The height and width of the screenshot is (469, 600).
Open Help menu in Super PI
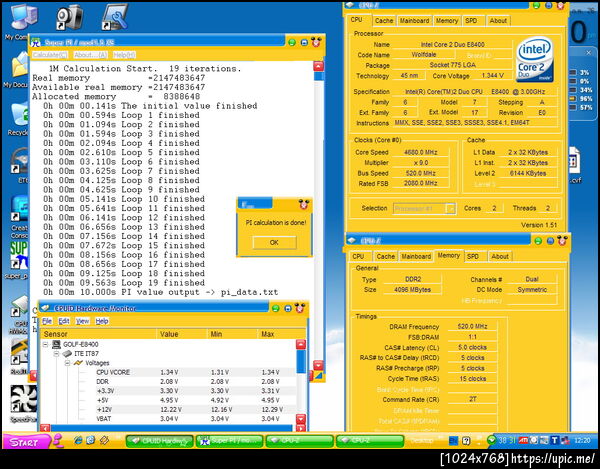[124, 55]
